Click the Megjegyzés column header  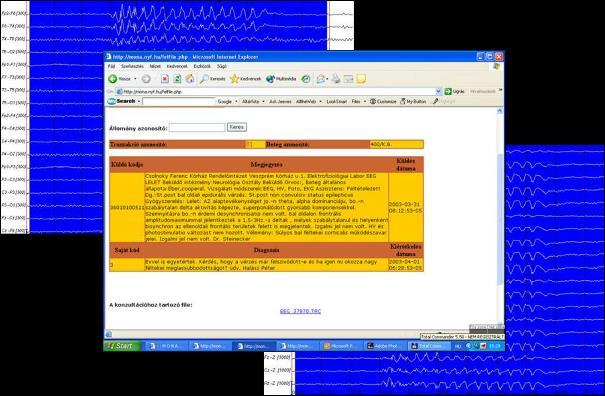tap(266, 165)
